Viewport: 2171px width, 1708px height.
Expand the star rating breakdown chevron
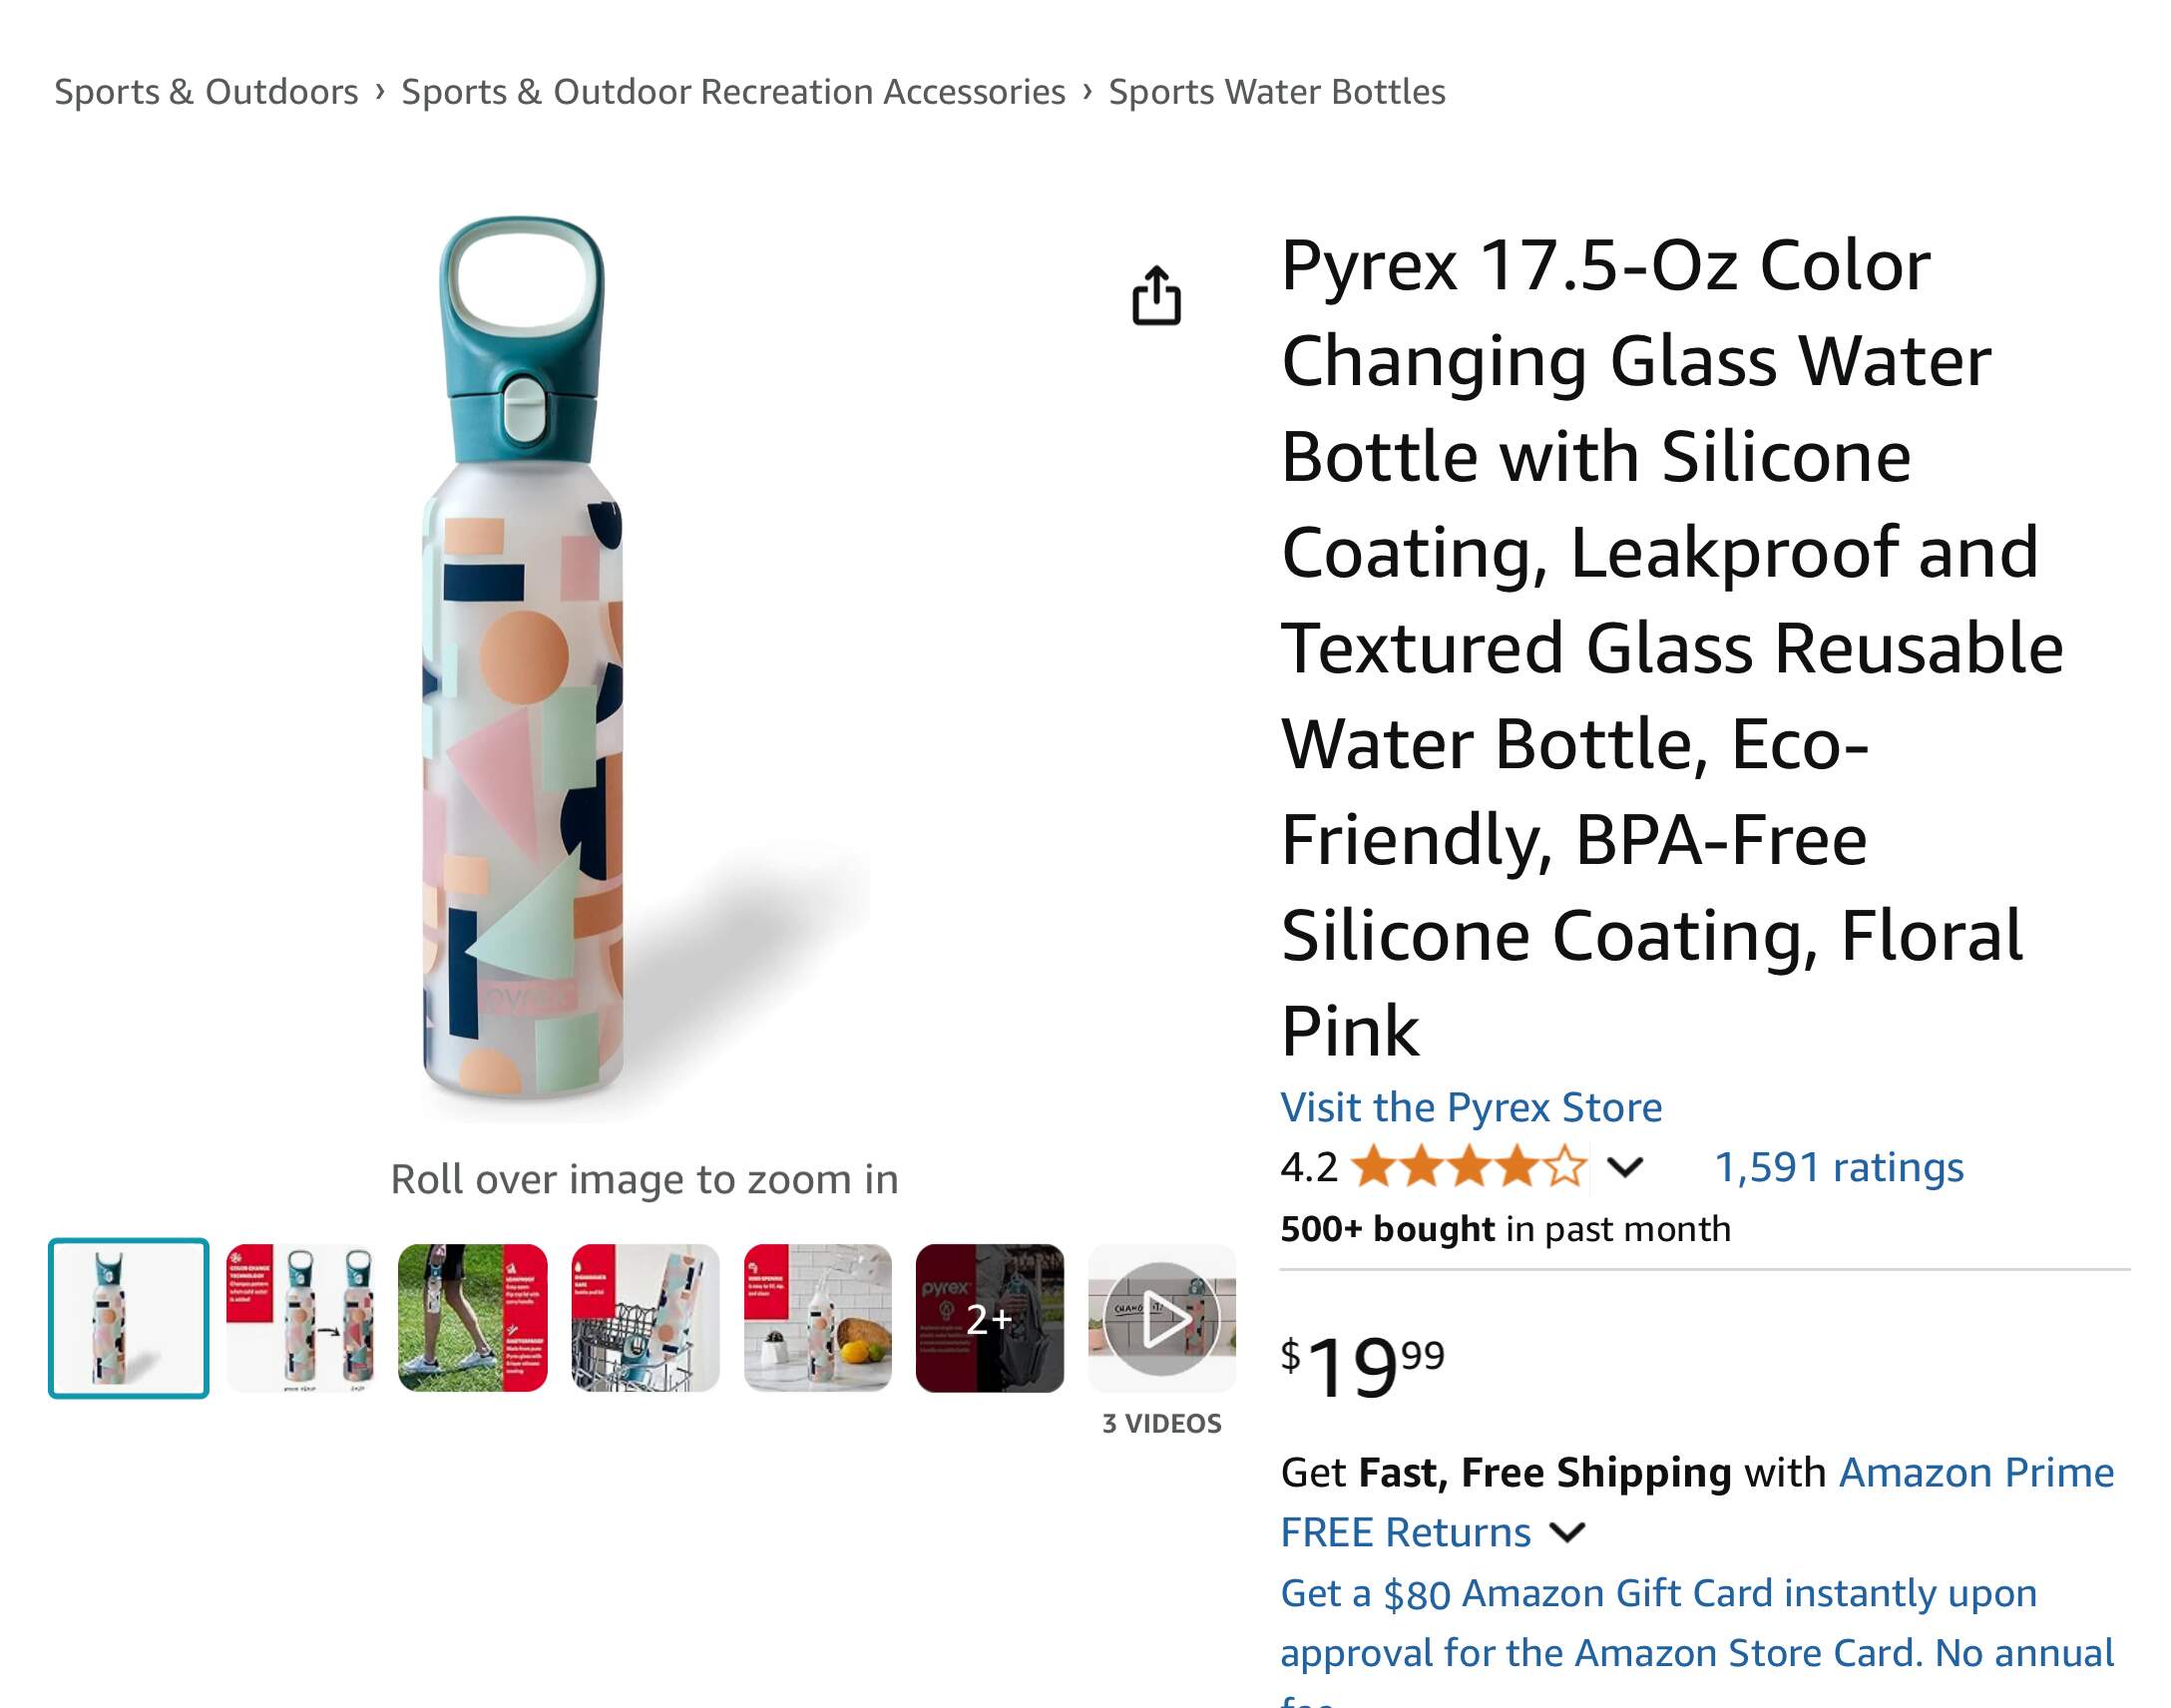[1625, 1167]
